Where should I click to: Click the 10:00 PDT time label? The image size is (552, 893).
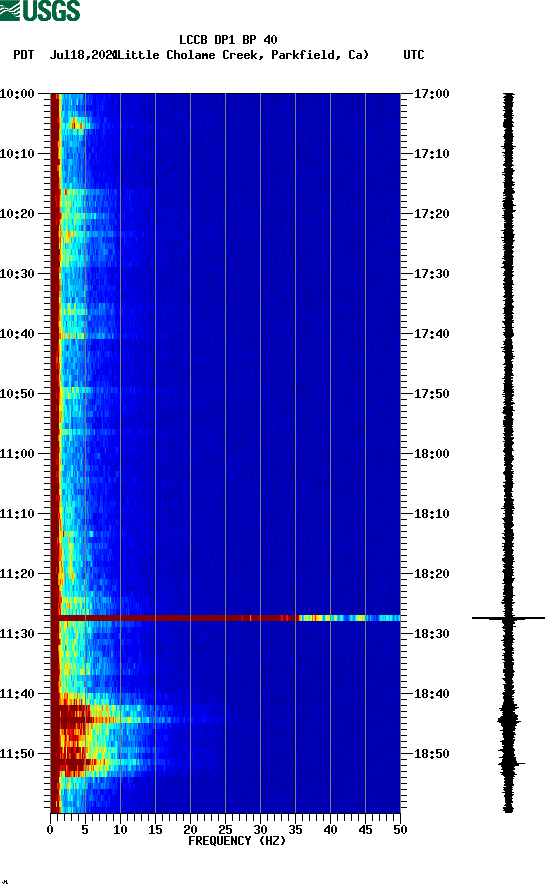click(x=17, y=93)
